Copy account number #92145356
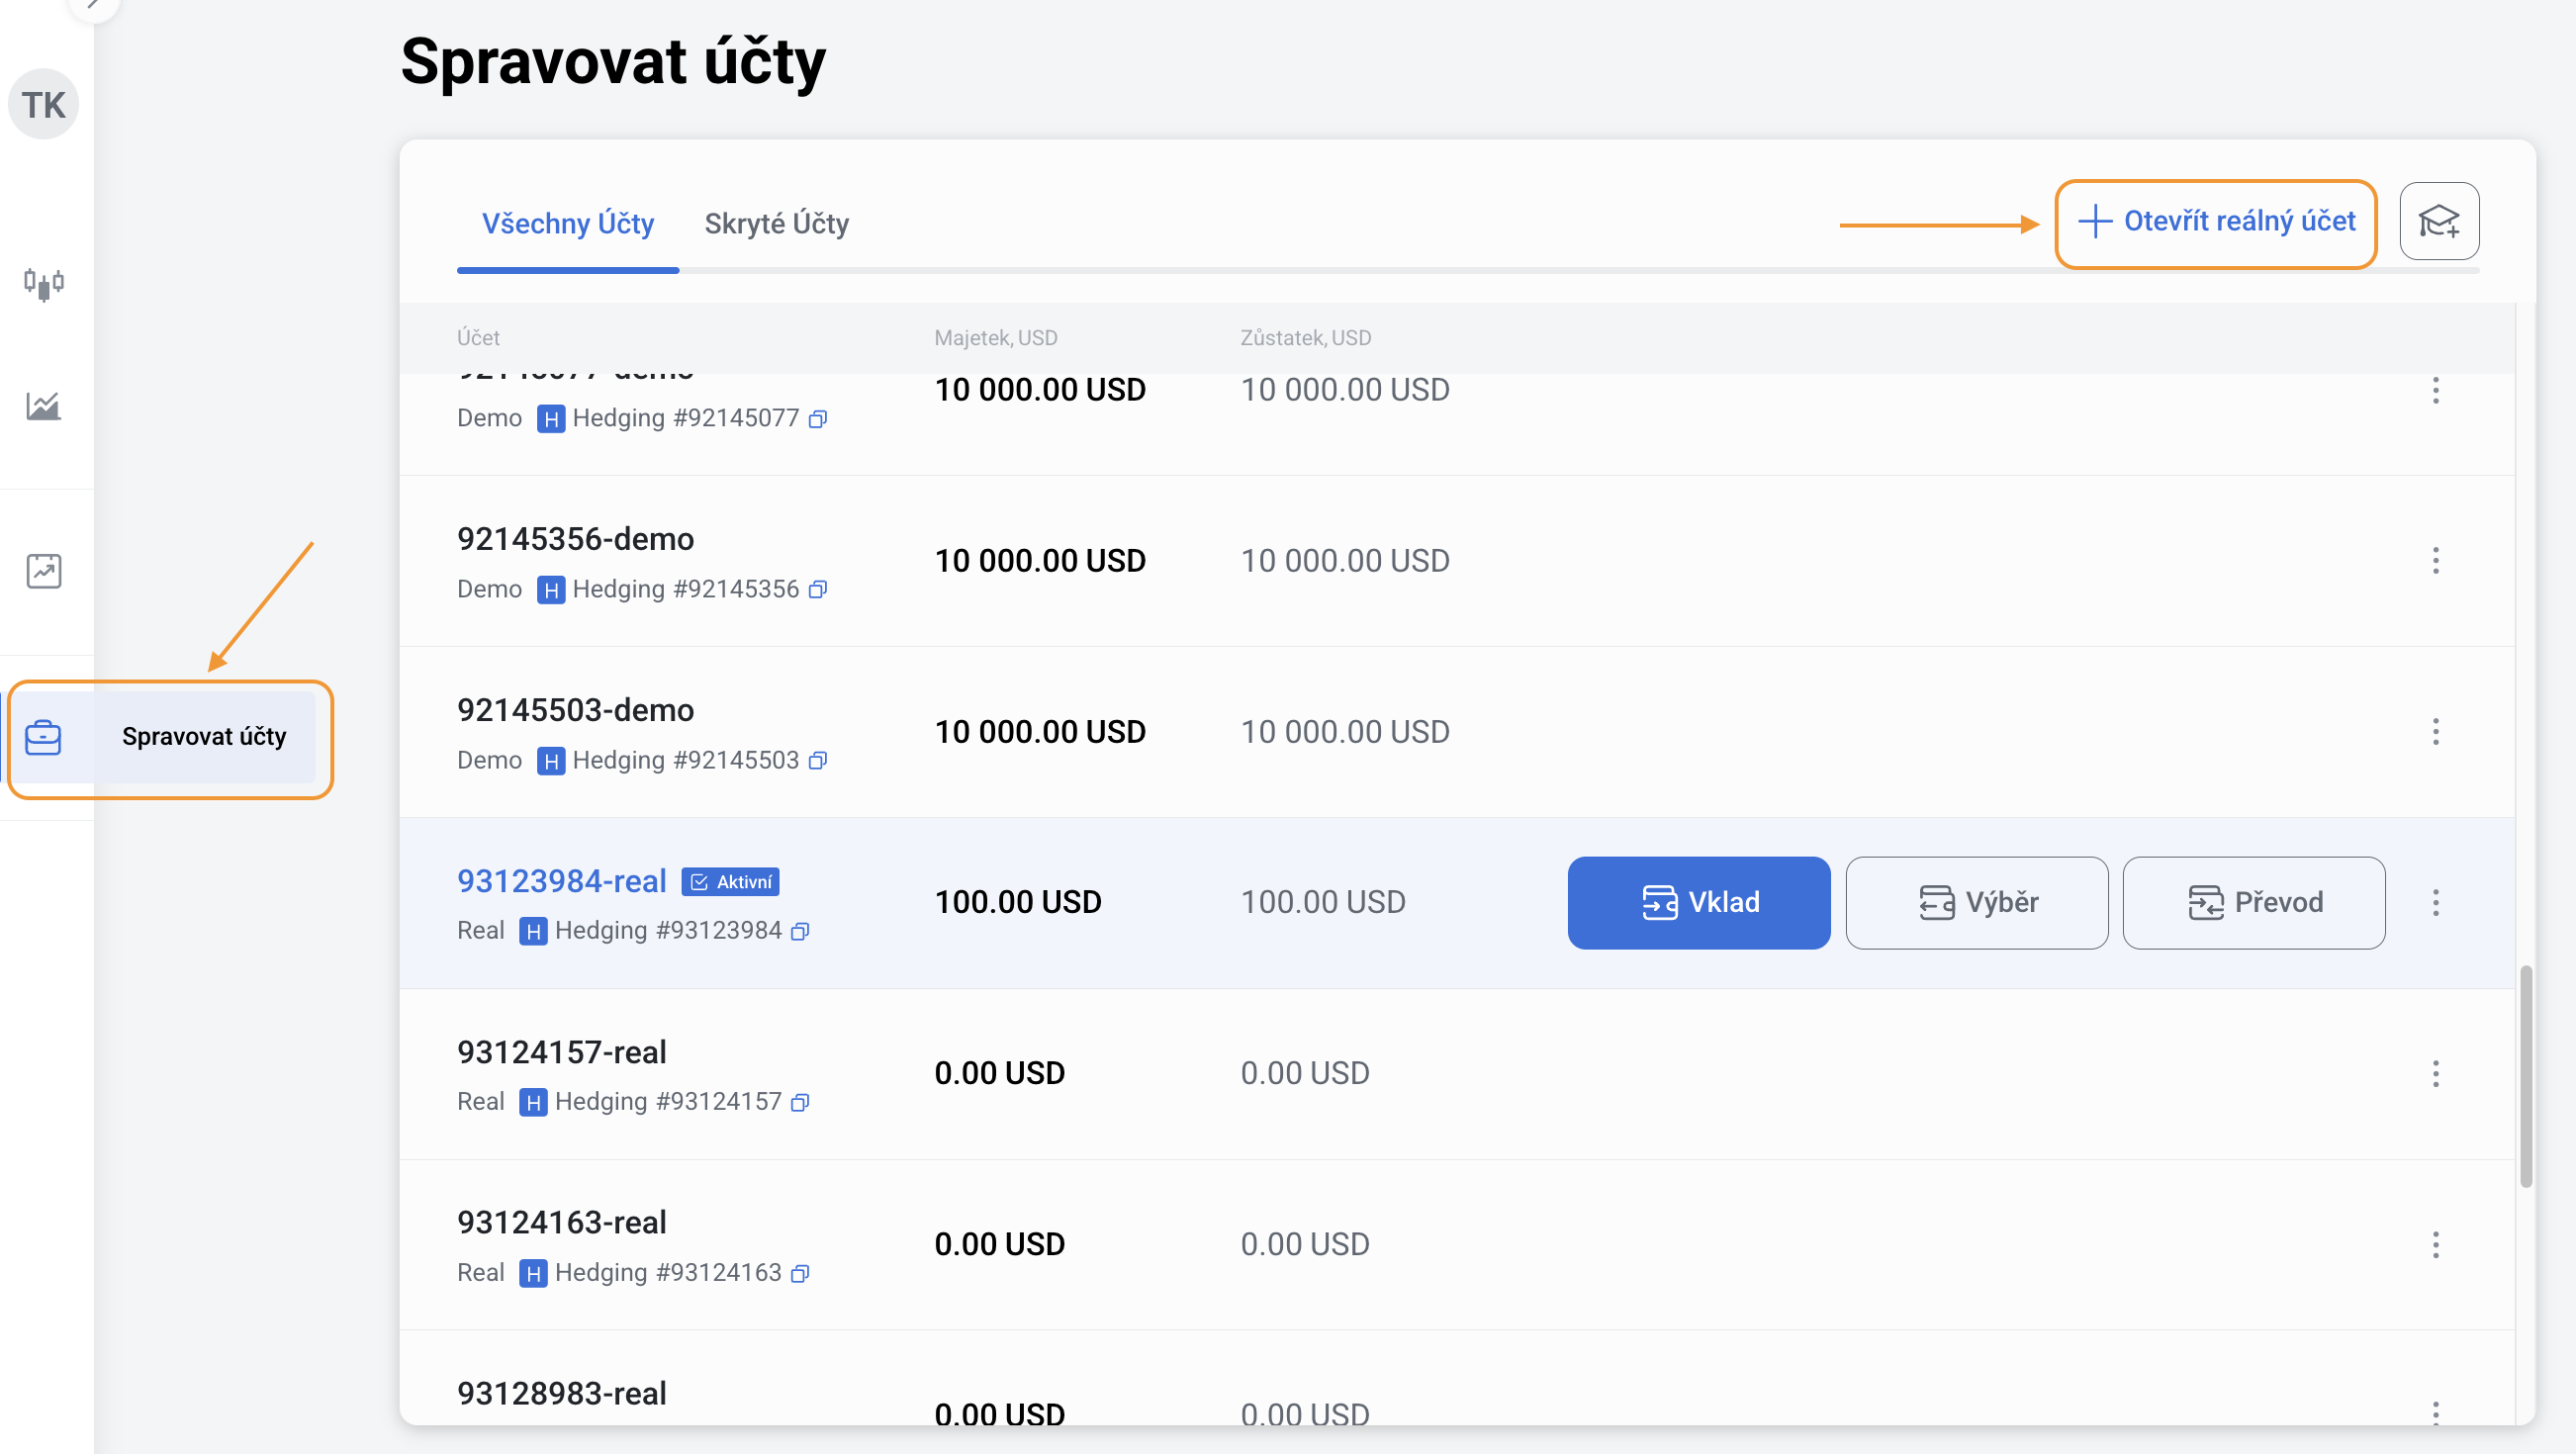The height and width of the screenshot is (1454, 2576). coord(818,590)
